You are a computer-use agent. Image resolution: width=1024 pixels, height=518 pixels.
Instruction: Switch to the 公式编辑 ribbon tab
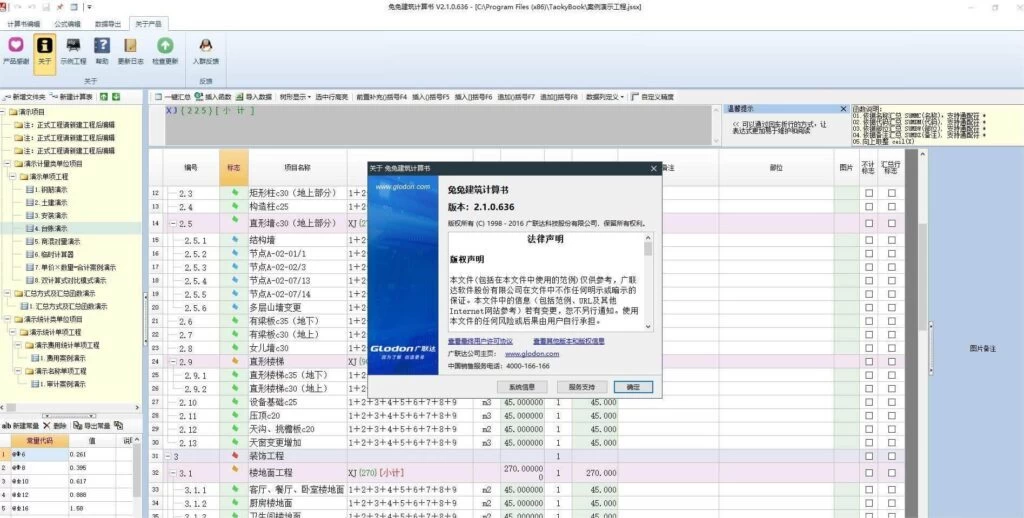point(68,22)
